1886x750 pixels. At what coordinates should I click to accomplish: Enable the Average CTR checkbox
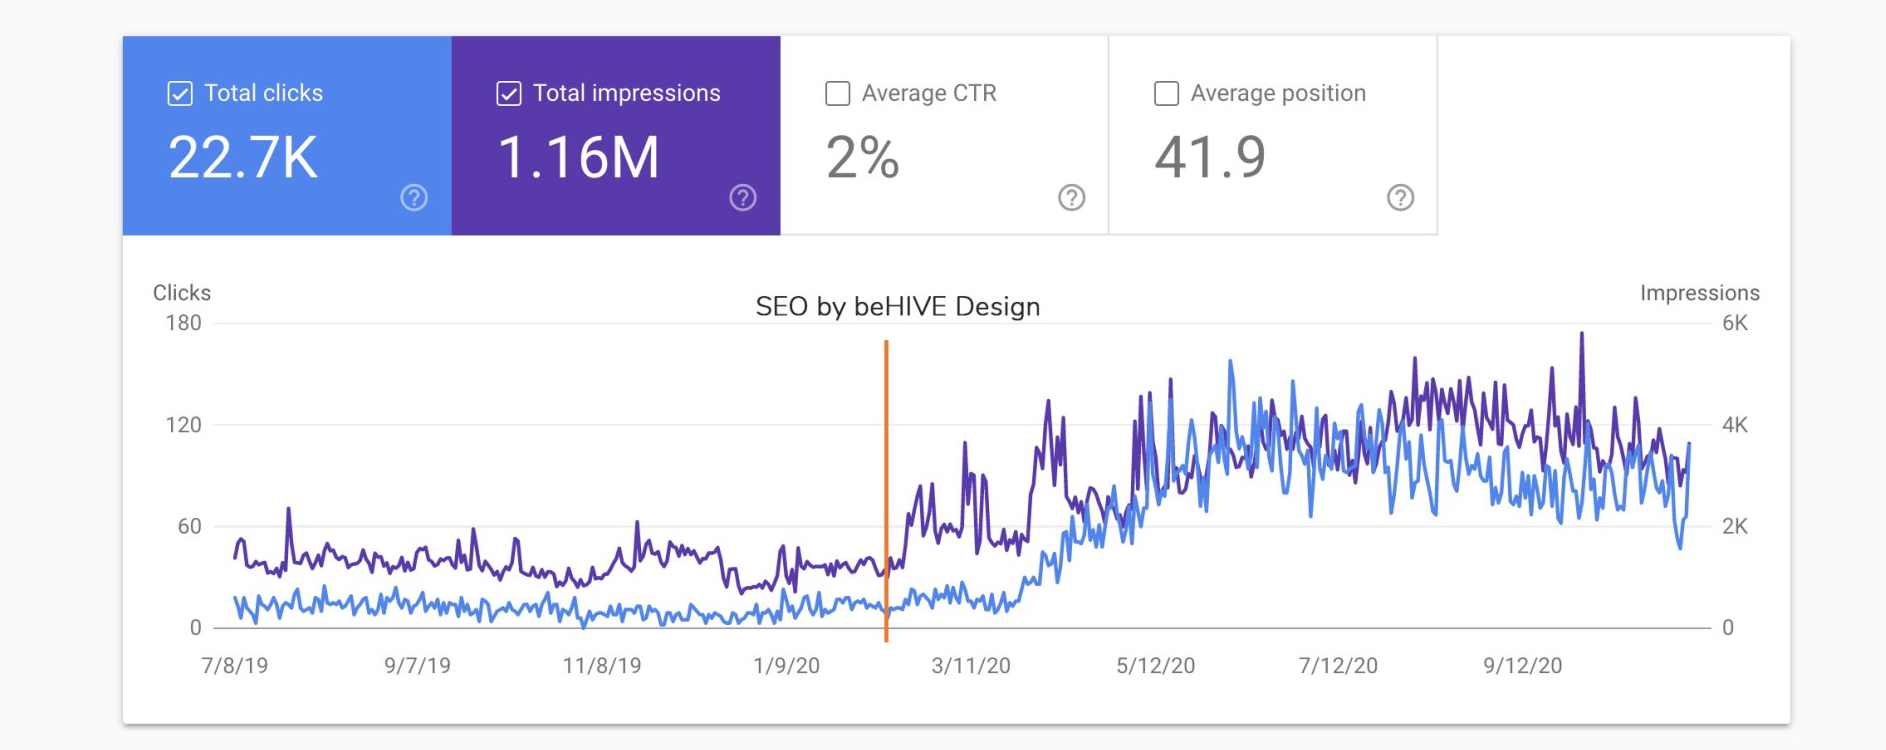tap(838, 94)
